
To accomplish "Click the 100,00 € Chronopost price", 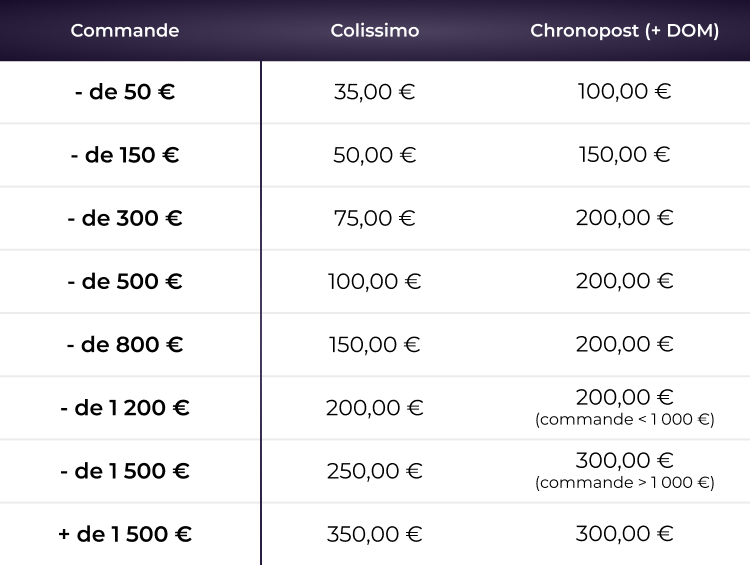I will [624, 92].
